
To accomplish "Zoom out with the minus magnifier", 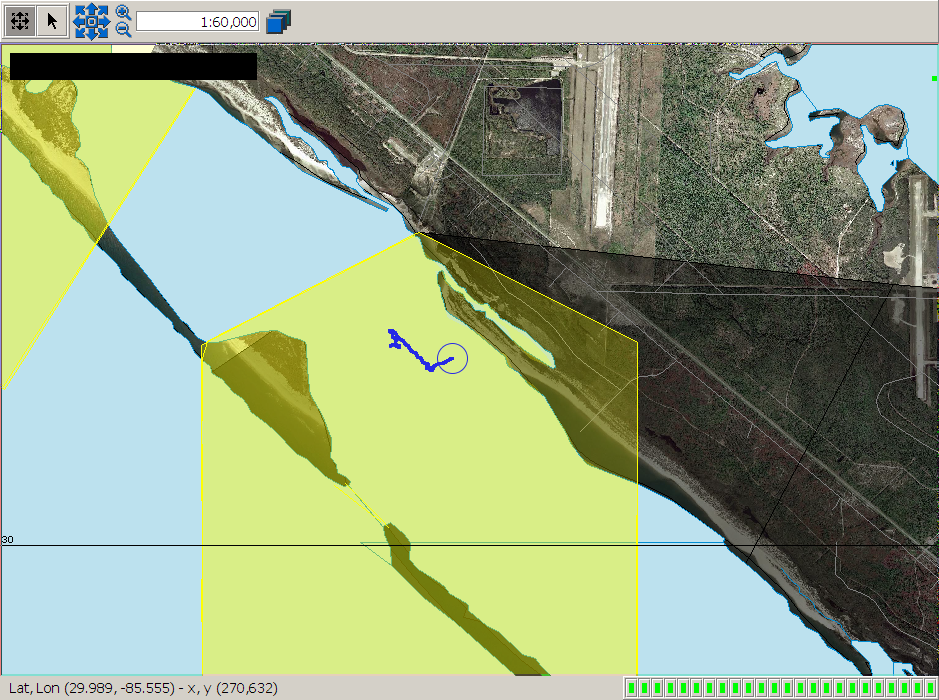I will pyautogui.click(x=123, y=29).
